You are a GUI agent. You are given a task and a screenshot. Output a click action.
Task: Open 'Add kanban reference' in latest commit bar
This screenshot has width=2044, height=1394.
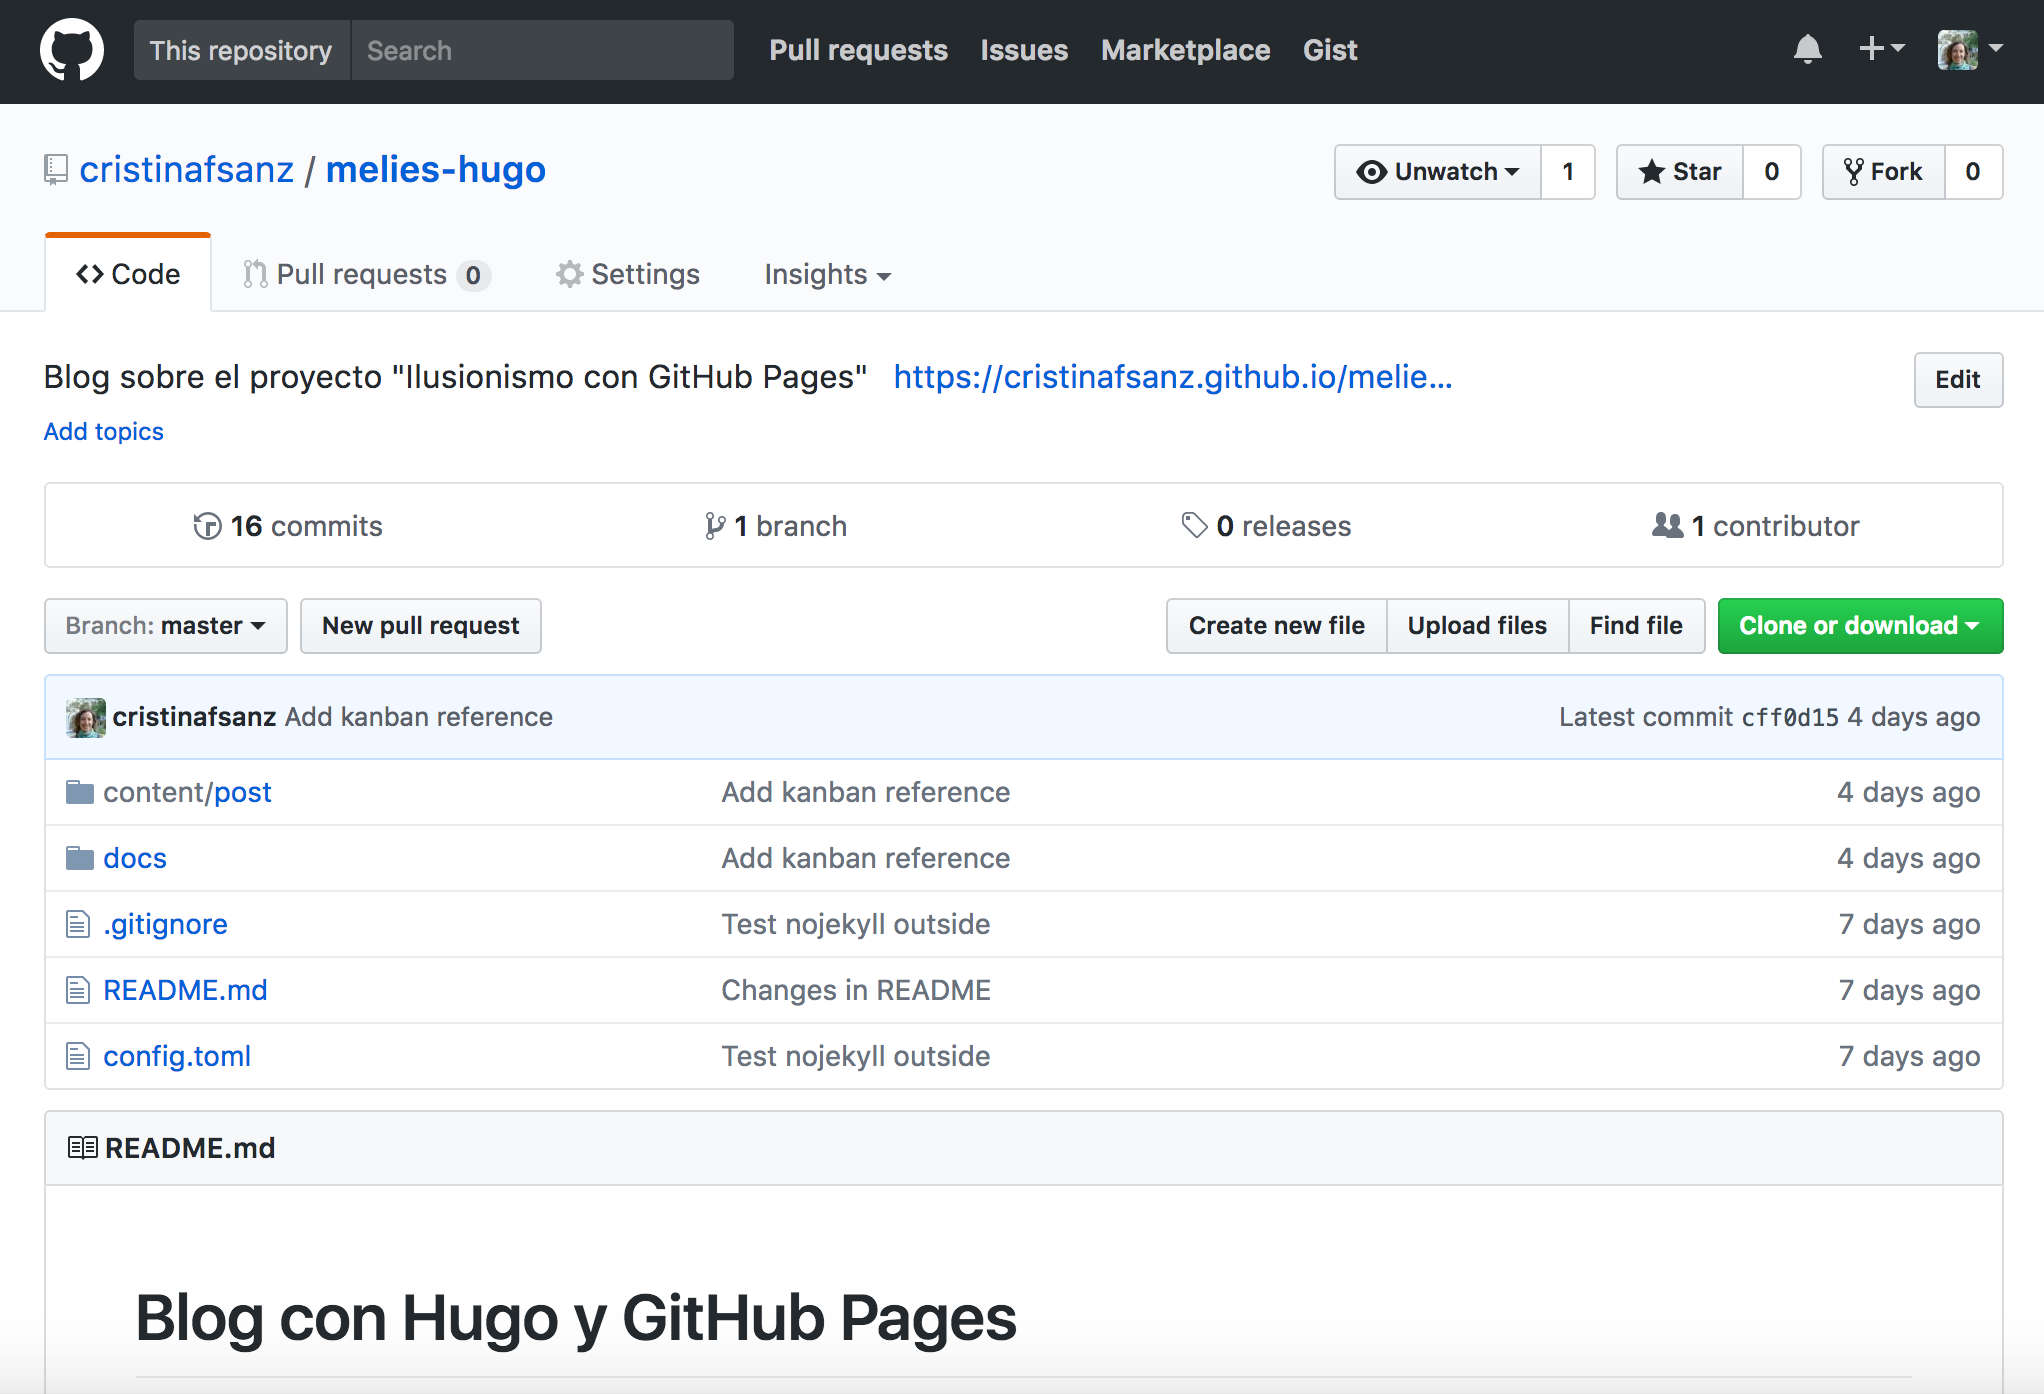point(419,717)
